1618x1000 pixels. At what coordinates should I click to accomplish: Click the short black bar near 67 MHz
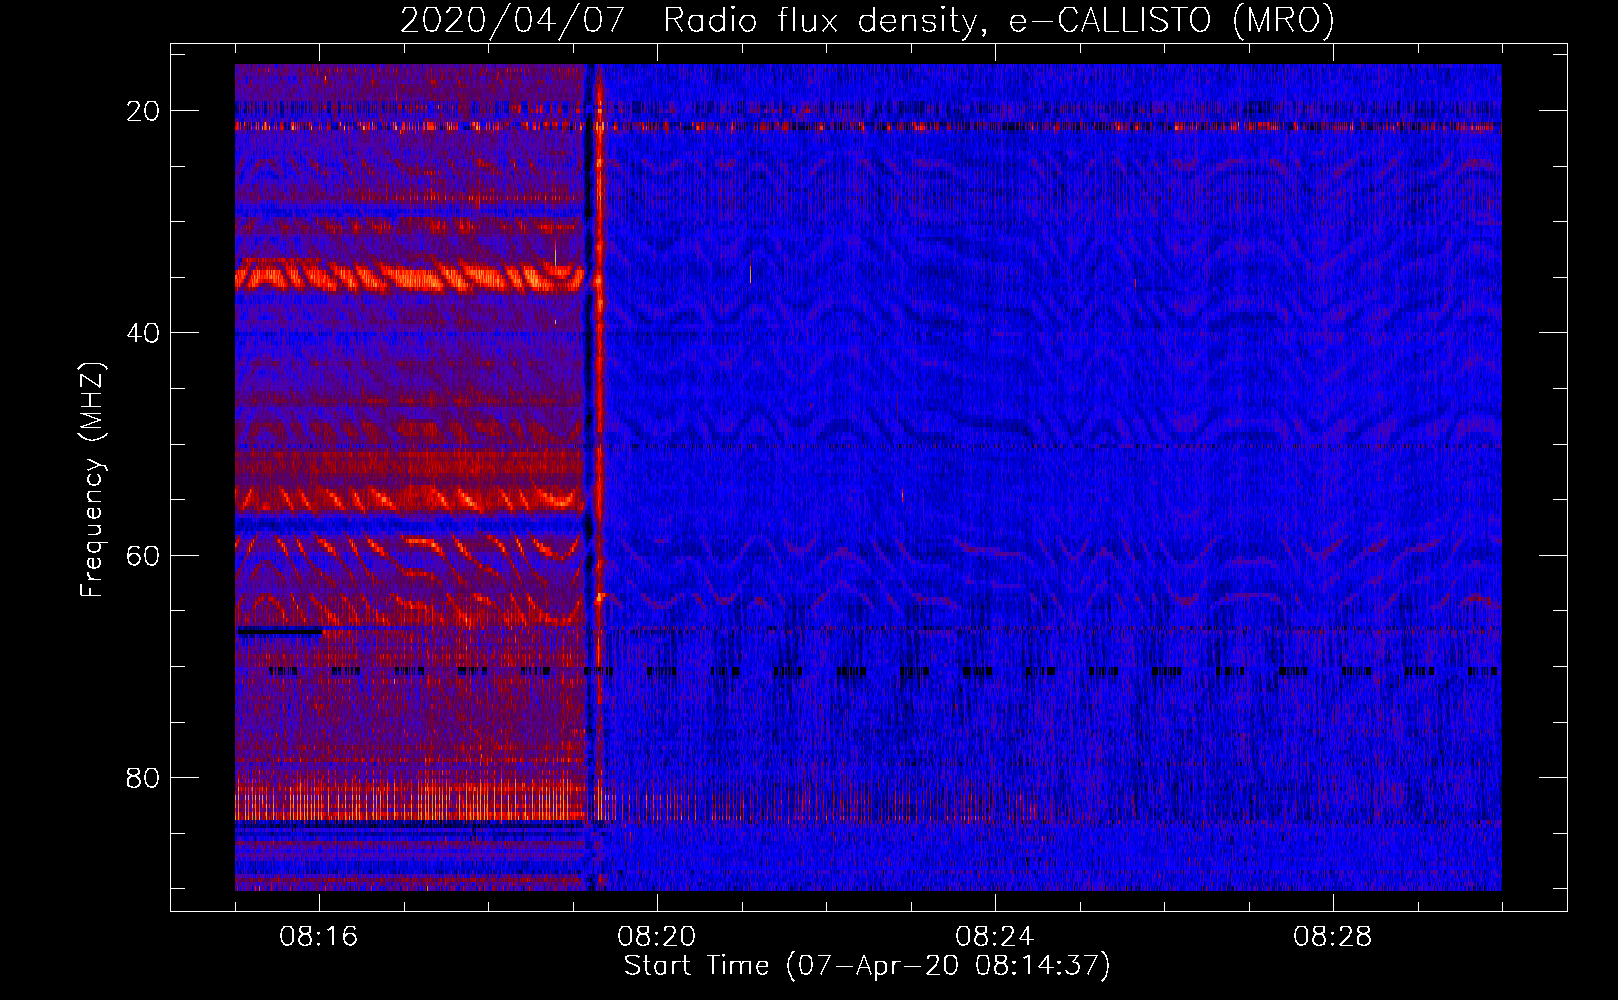(x=279, y=631)
